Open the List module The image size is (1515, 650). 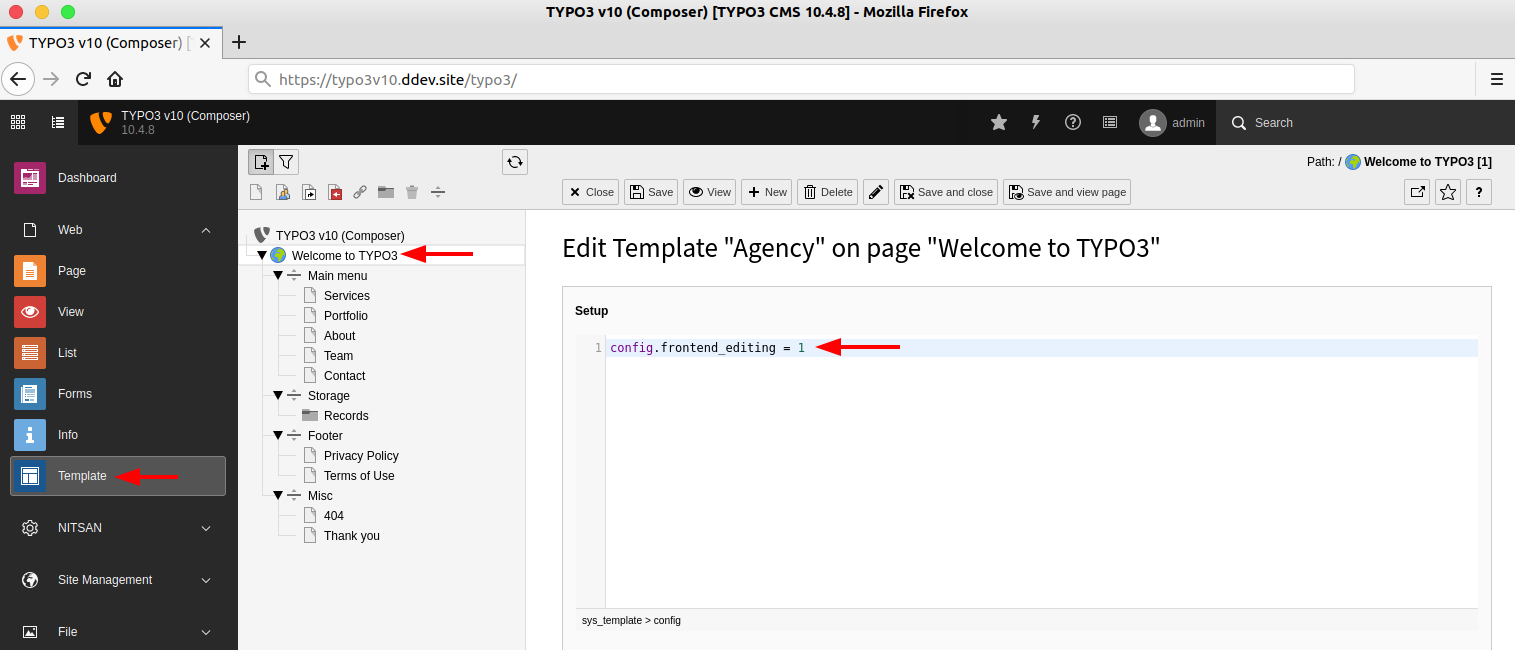[118, 353]
